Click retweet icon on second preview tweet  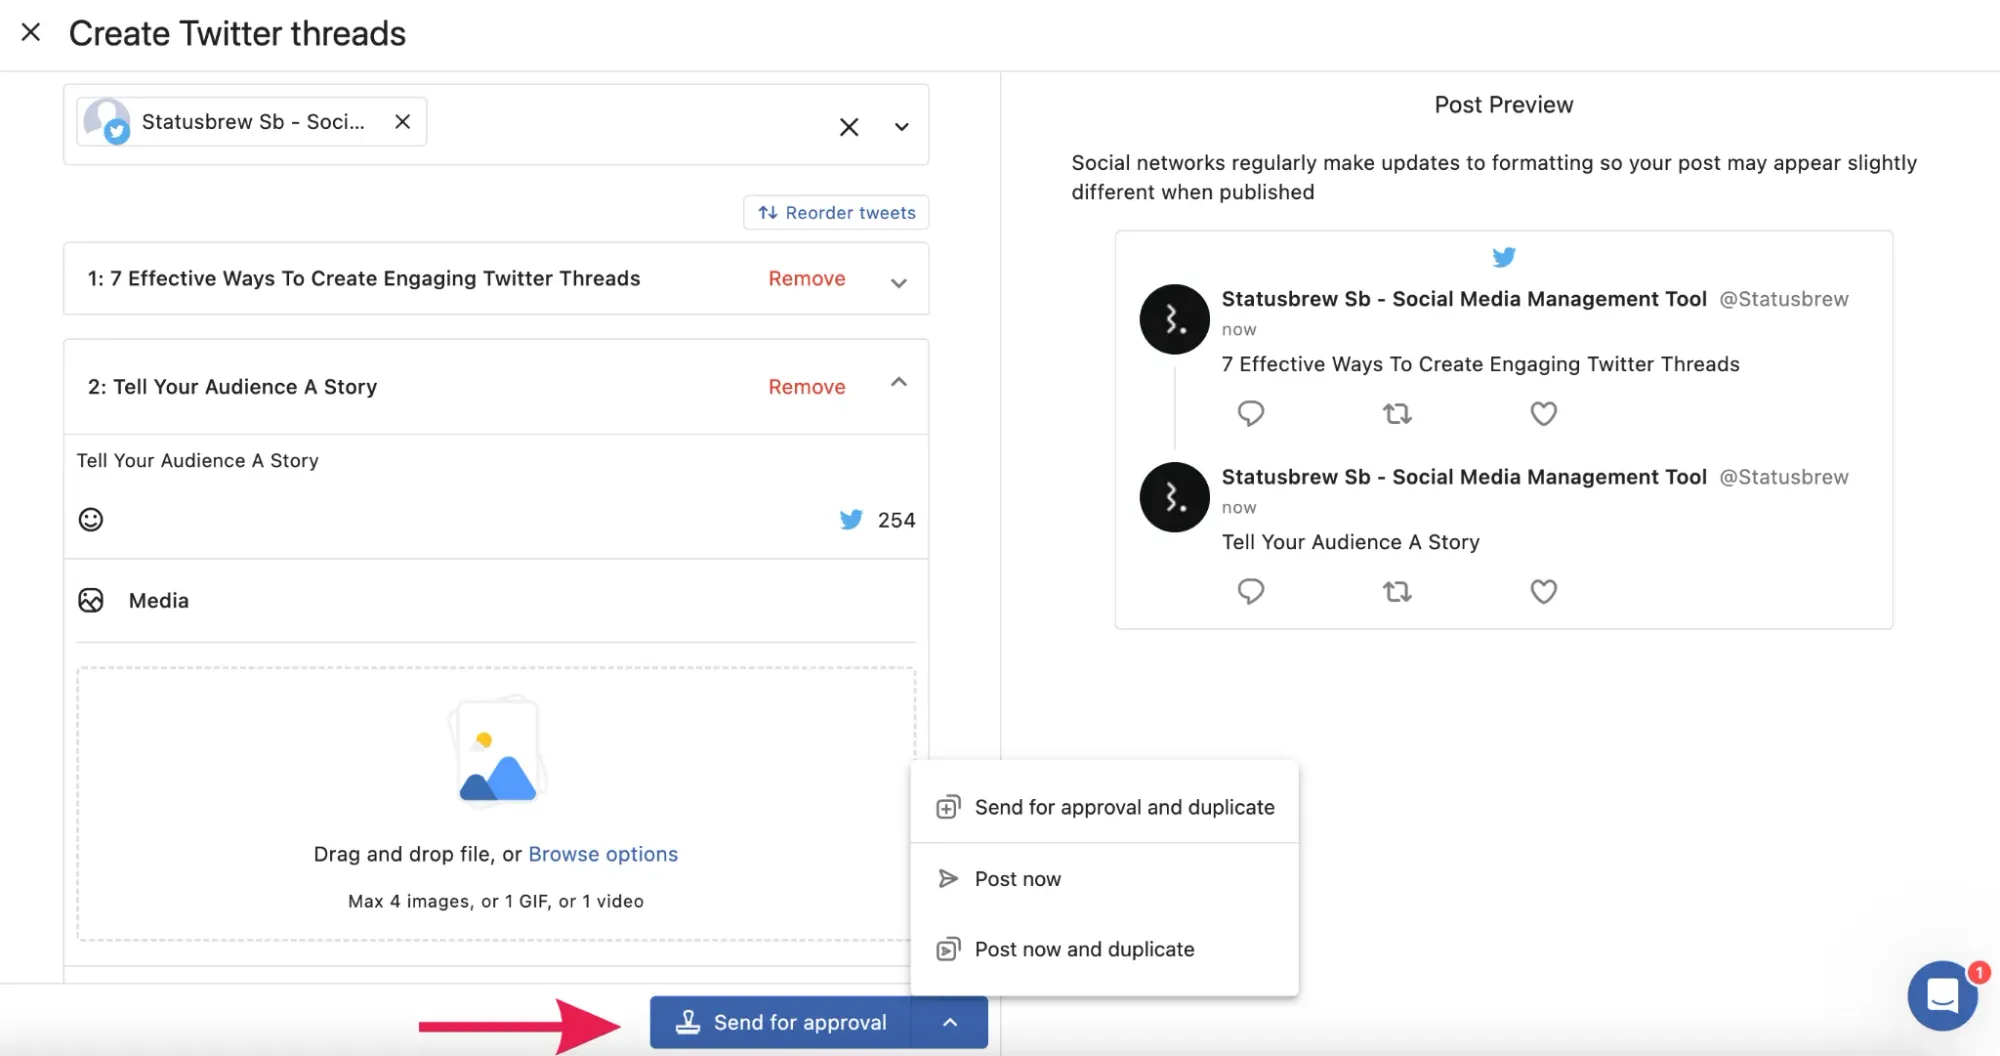1397,591
